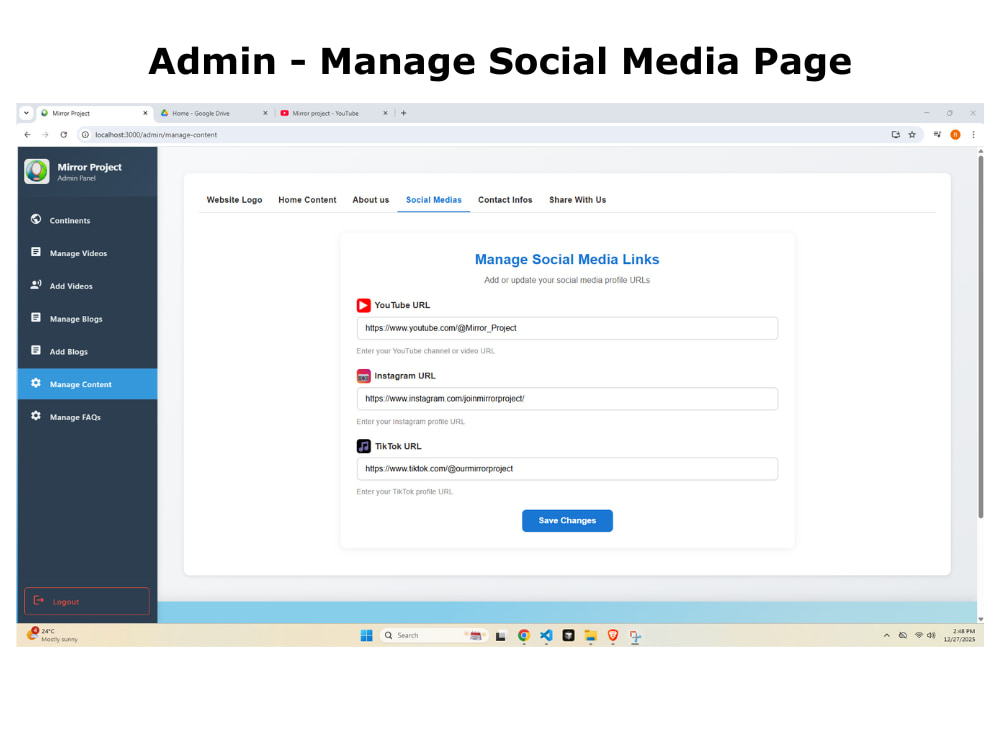Click the page vertical scrollbar

(981, 337)
